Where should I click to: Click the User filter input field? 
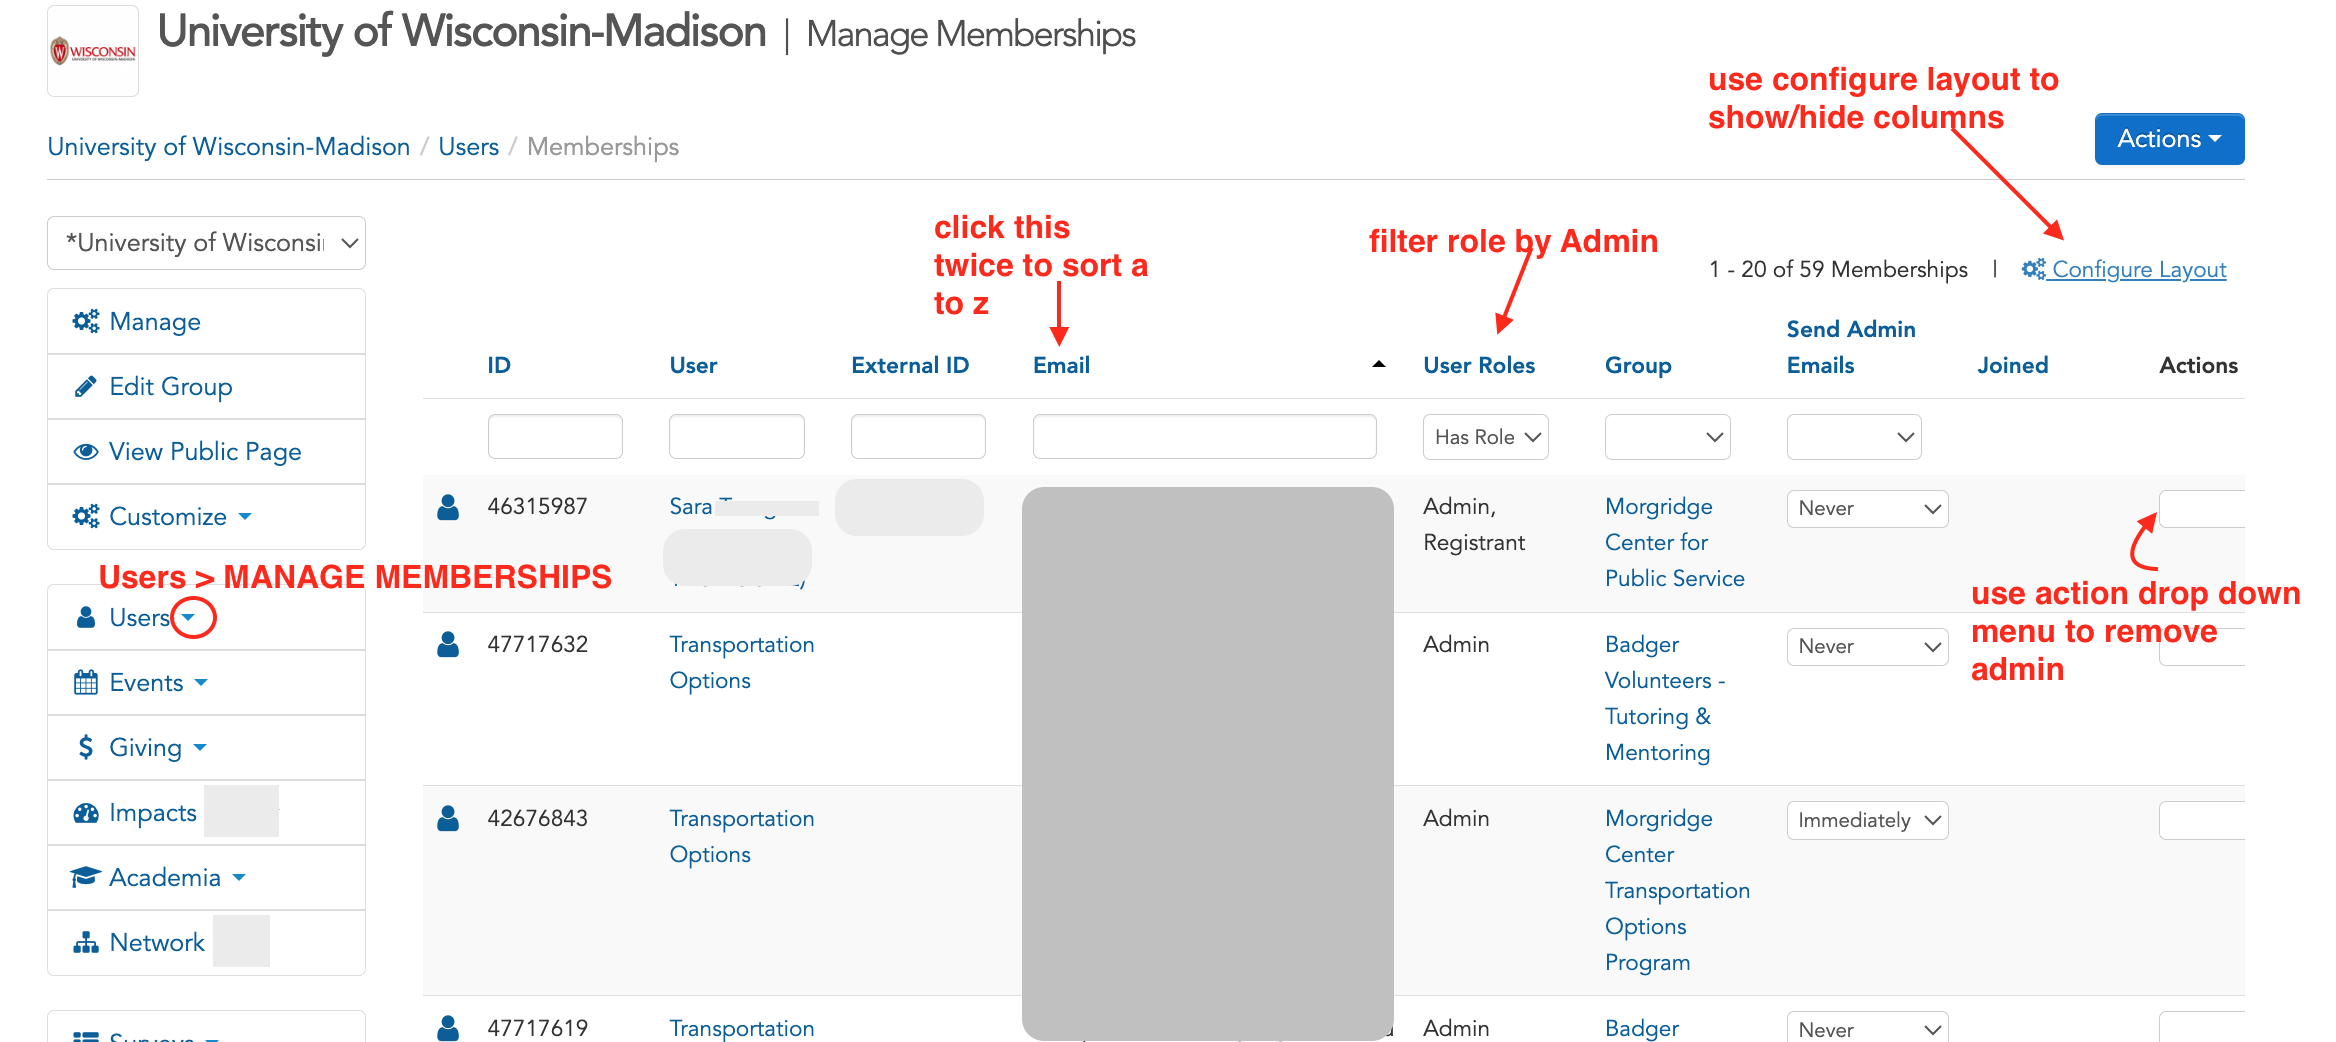(x=737, y=437)
